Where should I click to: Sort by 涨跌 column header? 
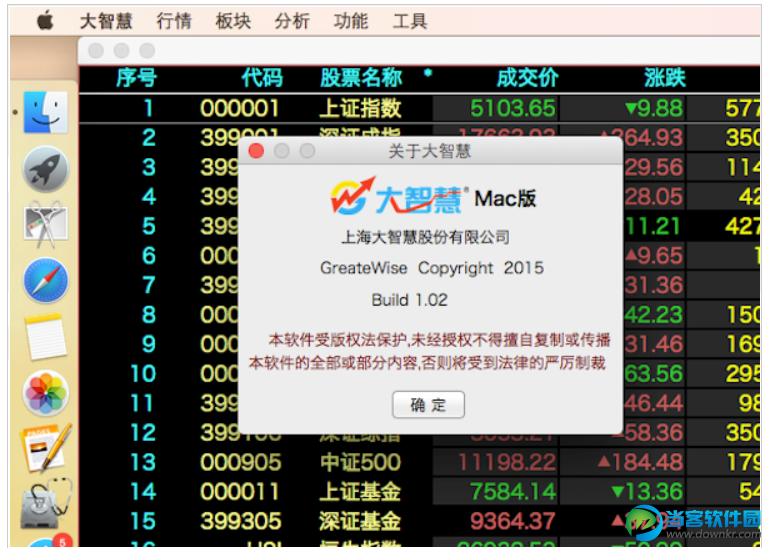point(665,78)
